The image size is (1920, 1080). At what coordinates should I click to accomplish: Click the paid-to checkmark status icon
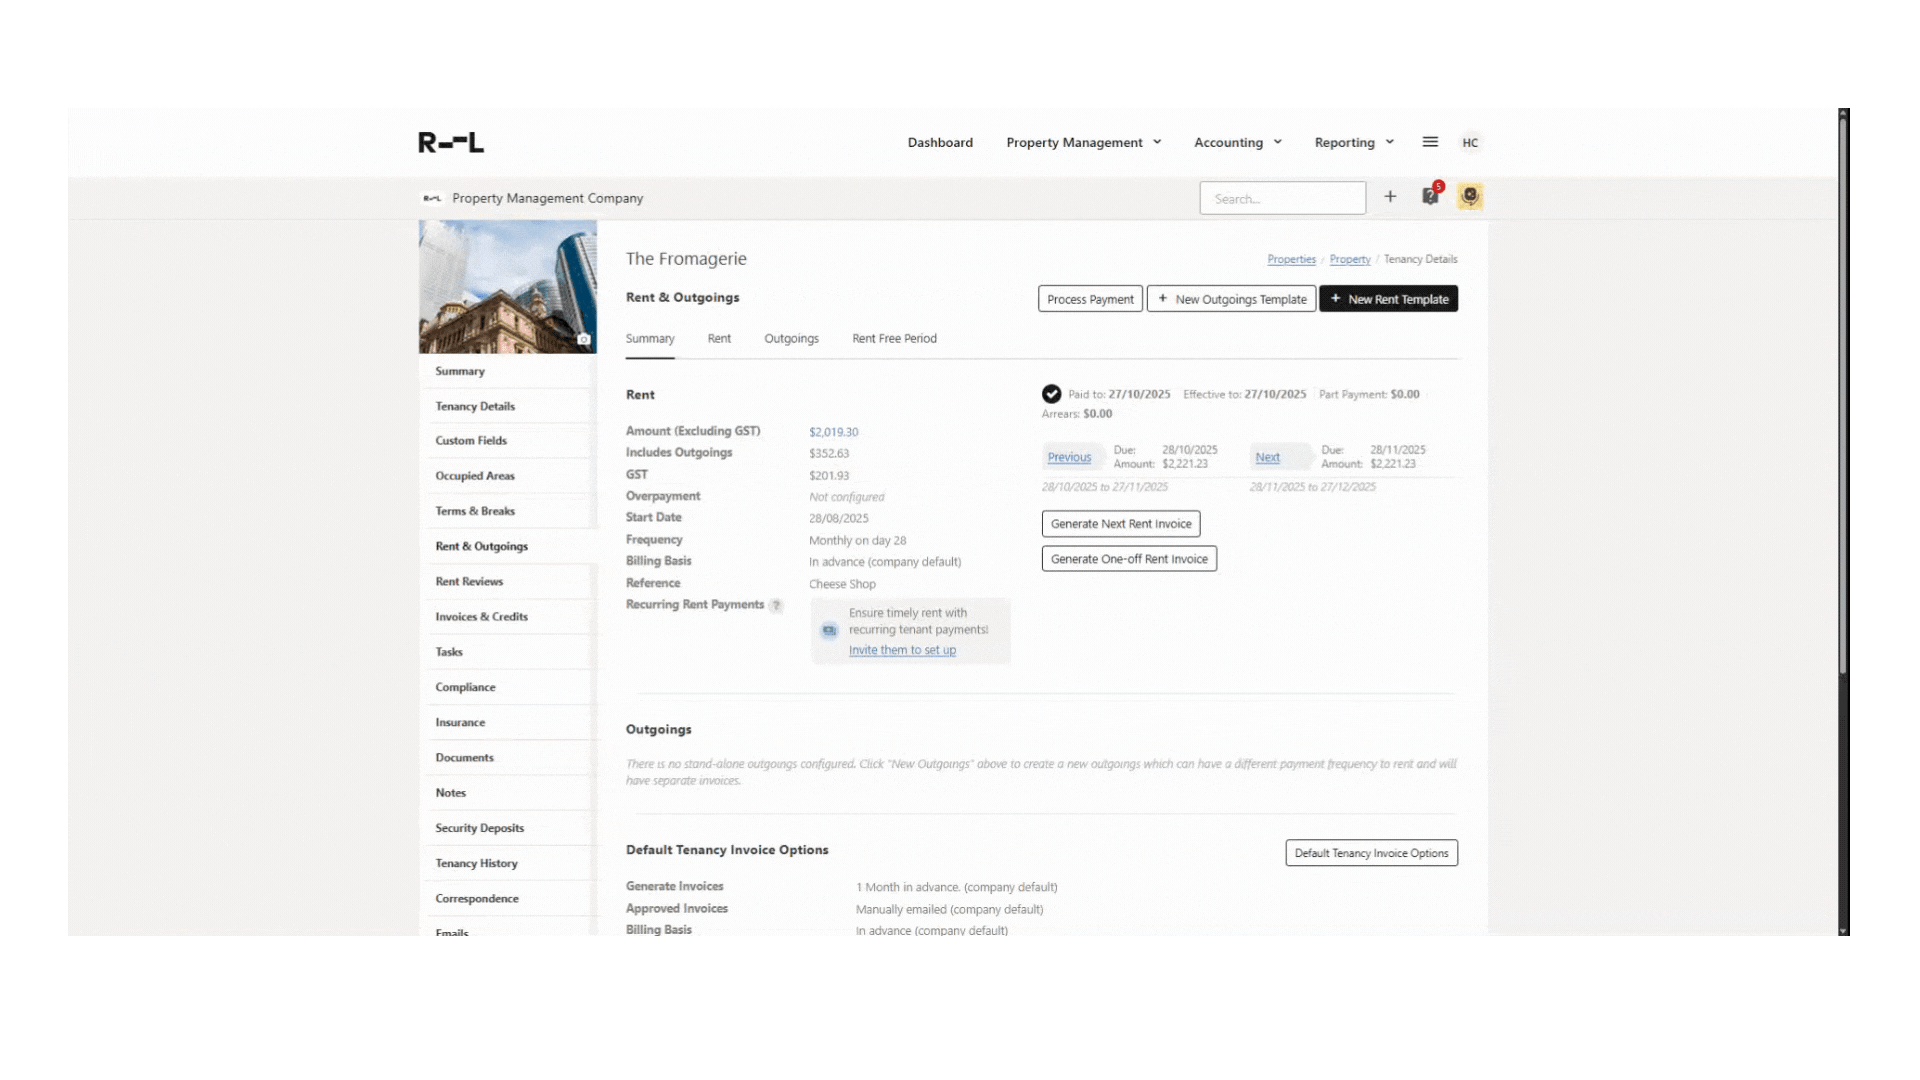tap(1050, 394)
